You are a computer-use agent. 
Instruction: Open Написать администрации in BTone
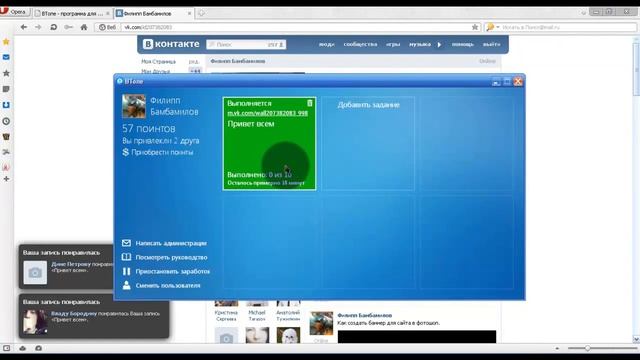tap(171, 243)
